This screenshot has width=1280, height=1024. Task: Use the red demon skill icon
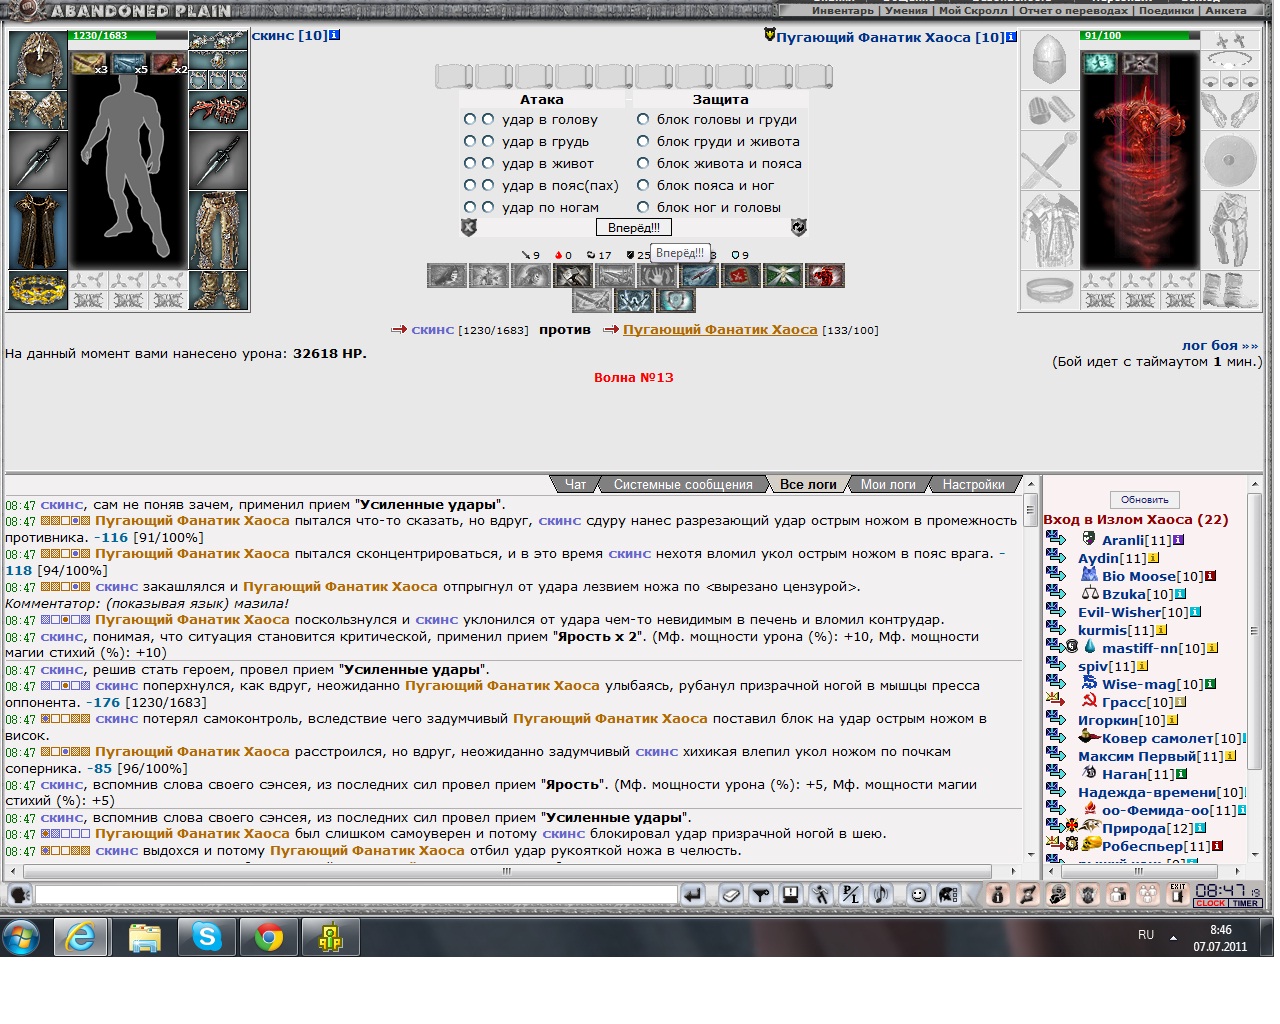[826, 275]
